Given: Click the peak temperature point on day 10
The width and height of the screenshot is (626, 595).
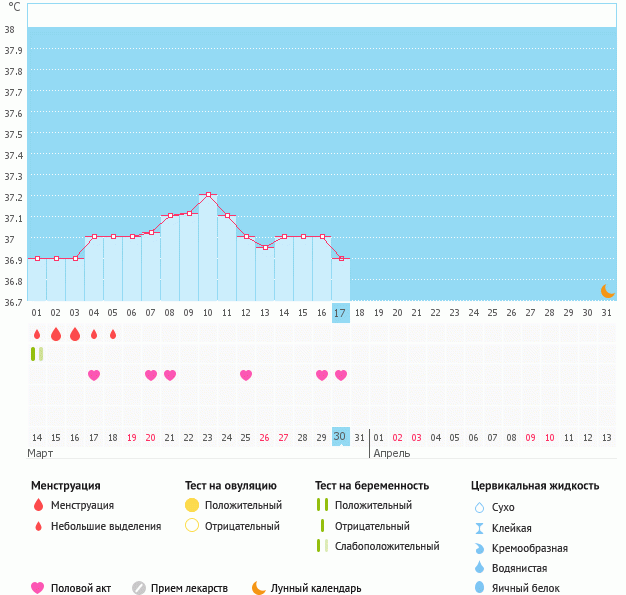Looking at the screenshot, I should tap(208, 194).
